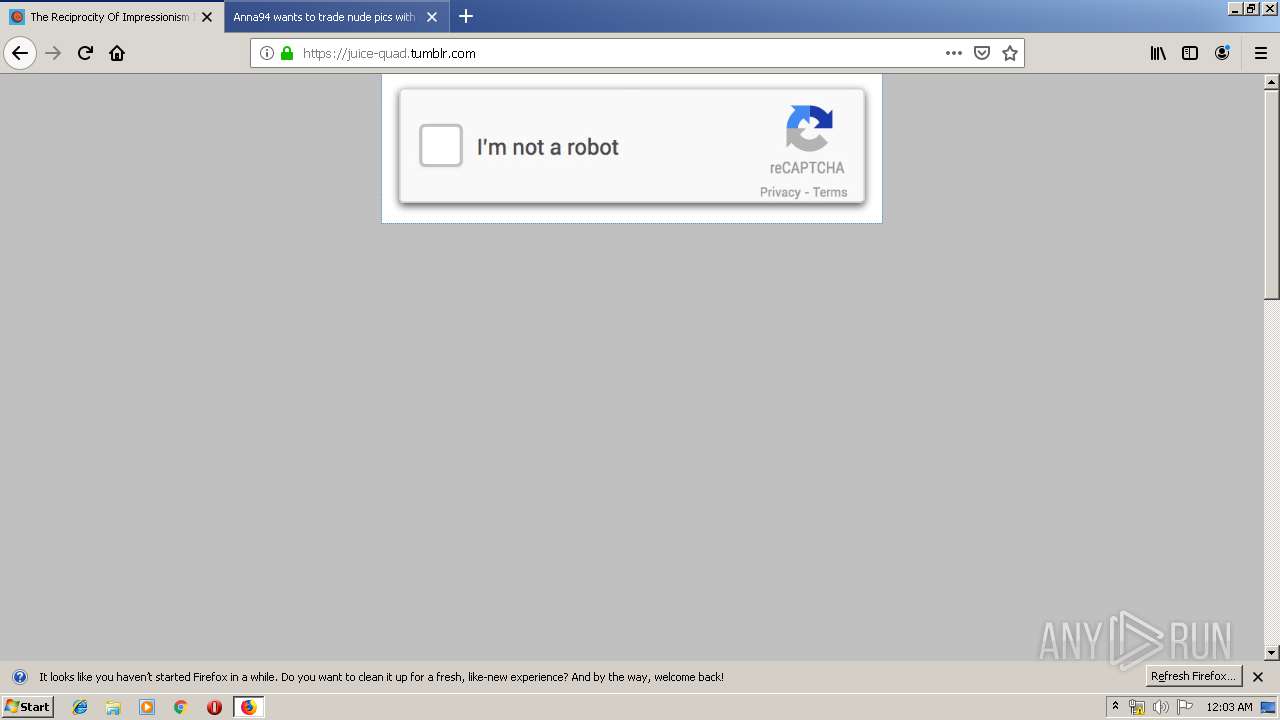Show the sidebars panel

pyautogui.click(x=1190, y=53)
